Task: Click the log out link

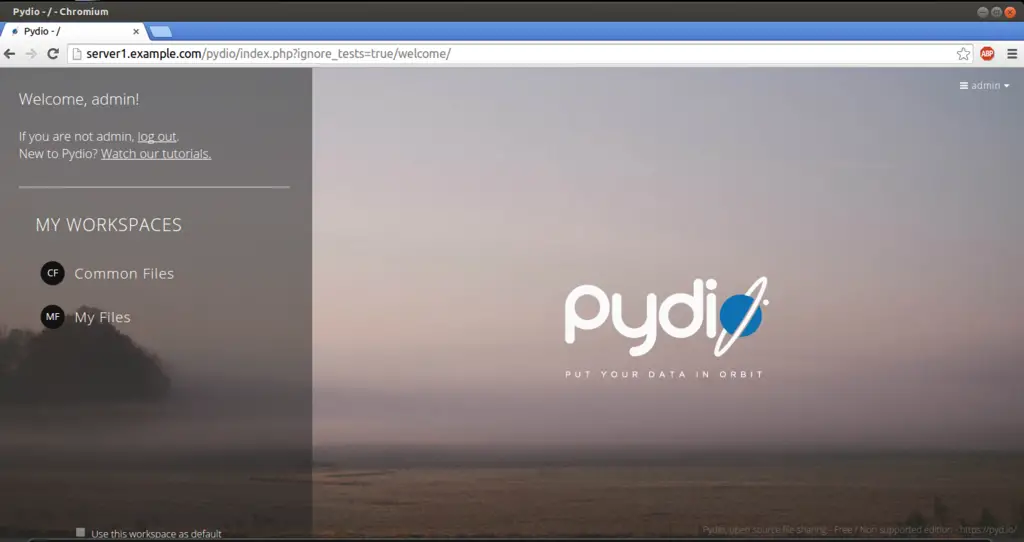Action: pos(157,136)
